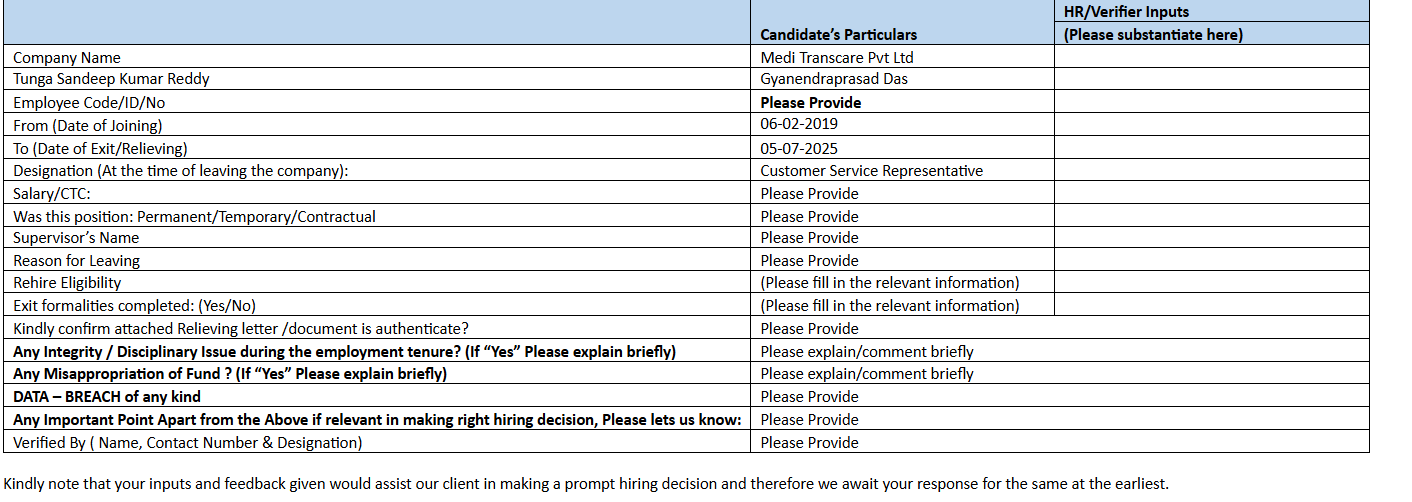The height and width of the screenshot is (502, 1412).
Task: Click the "(Please substantiate here)" header text
Action: pos(1153,34)
